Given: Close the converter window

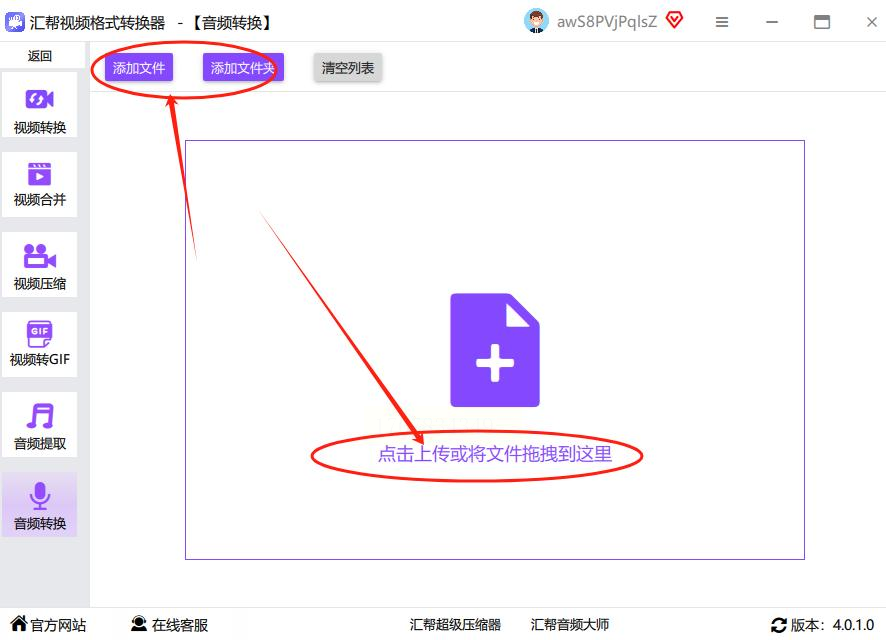Looking at the screenshot, I should point(872,22).
